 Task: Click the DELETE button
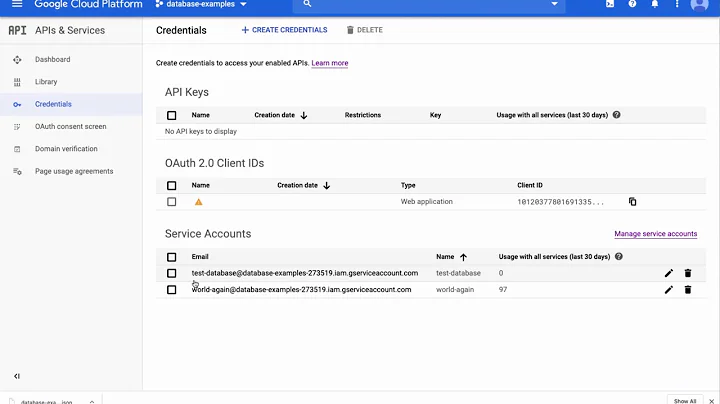365,30
